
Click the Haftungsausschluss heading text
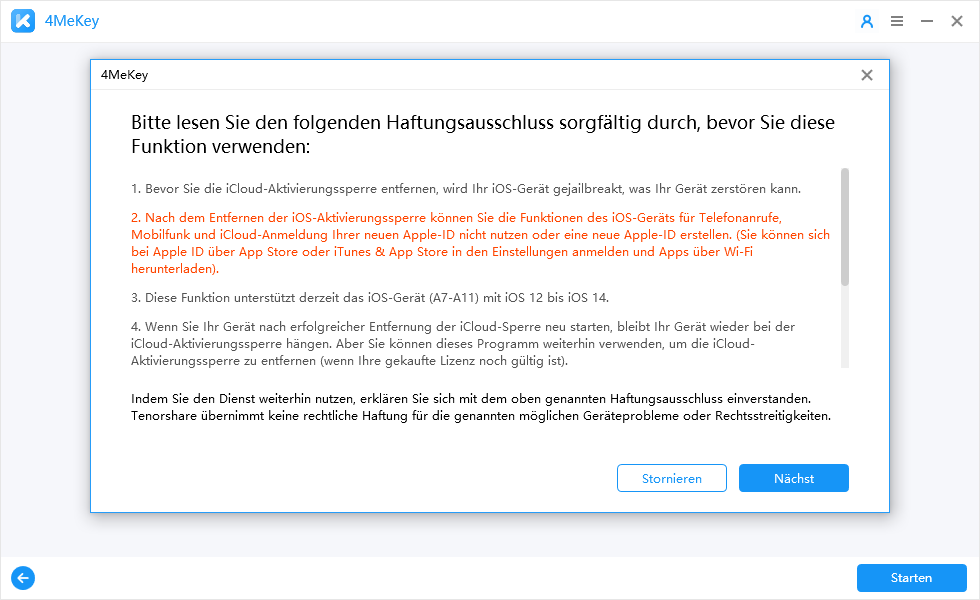(482, 134)
